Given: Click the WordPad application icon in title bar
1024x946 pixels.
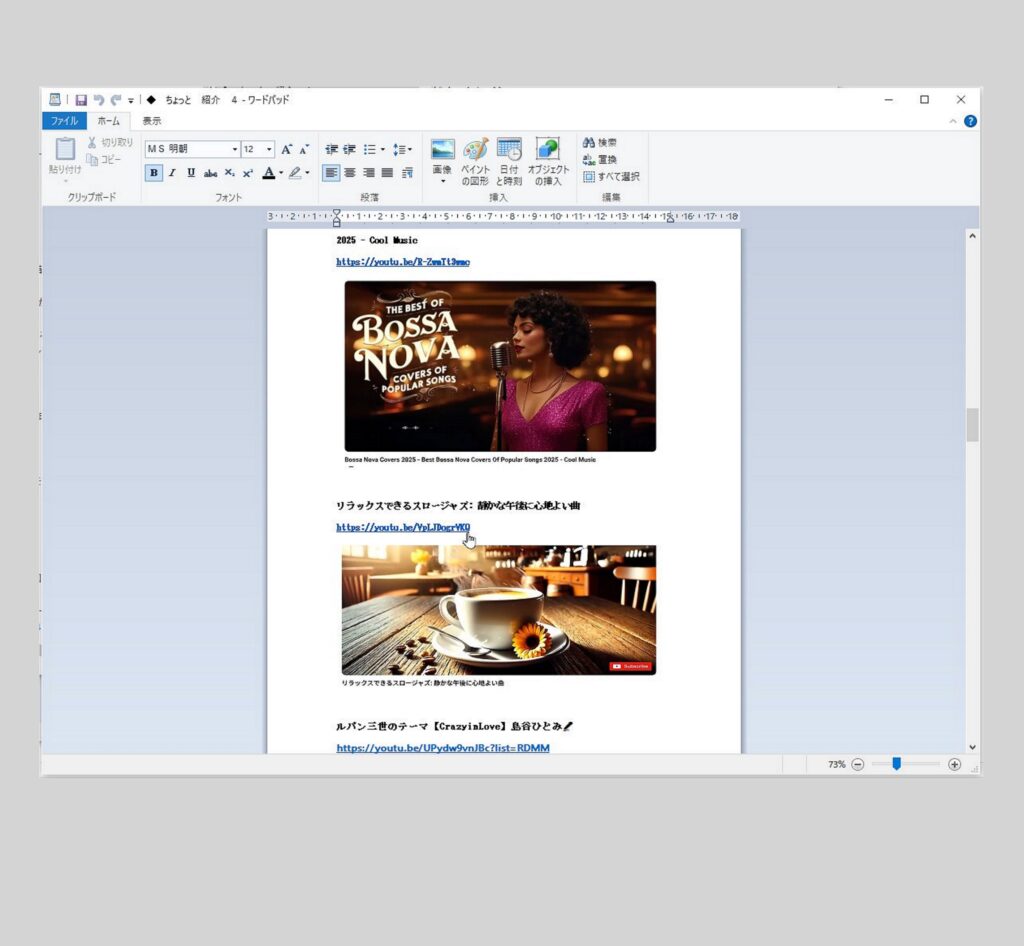Looking at the screenshot, I should (55, 99).
